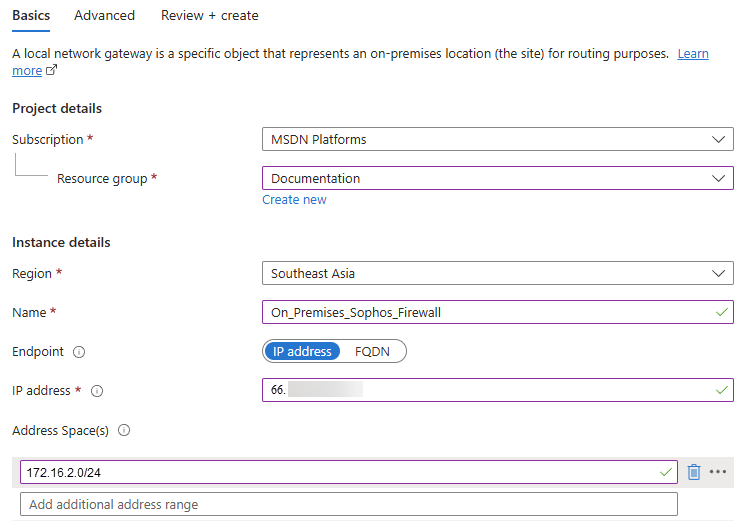Open the Resource group dropdown
This screenshot has height=525, width=743.
tap(497, 179)
